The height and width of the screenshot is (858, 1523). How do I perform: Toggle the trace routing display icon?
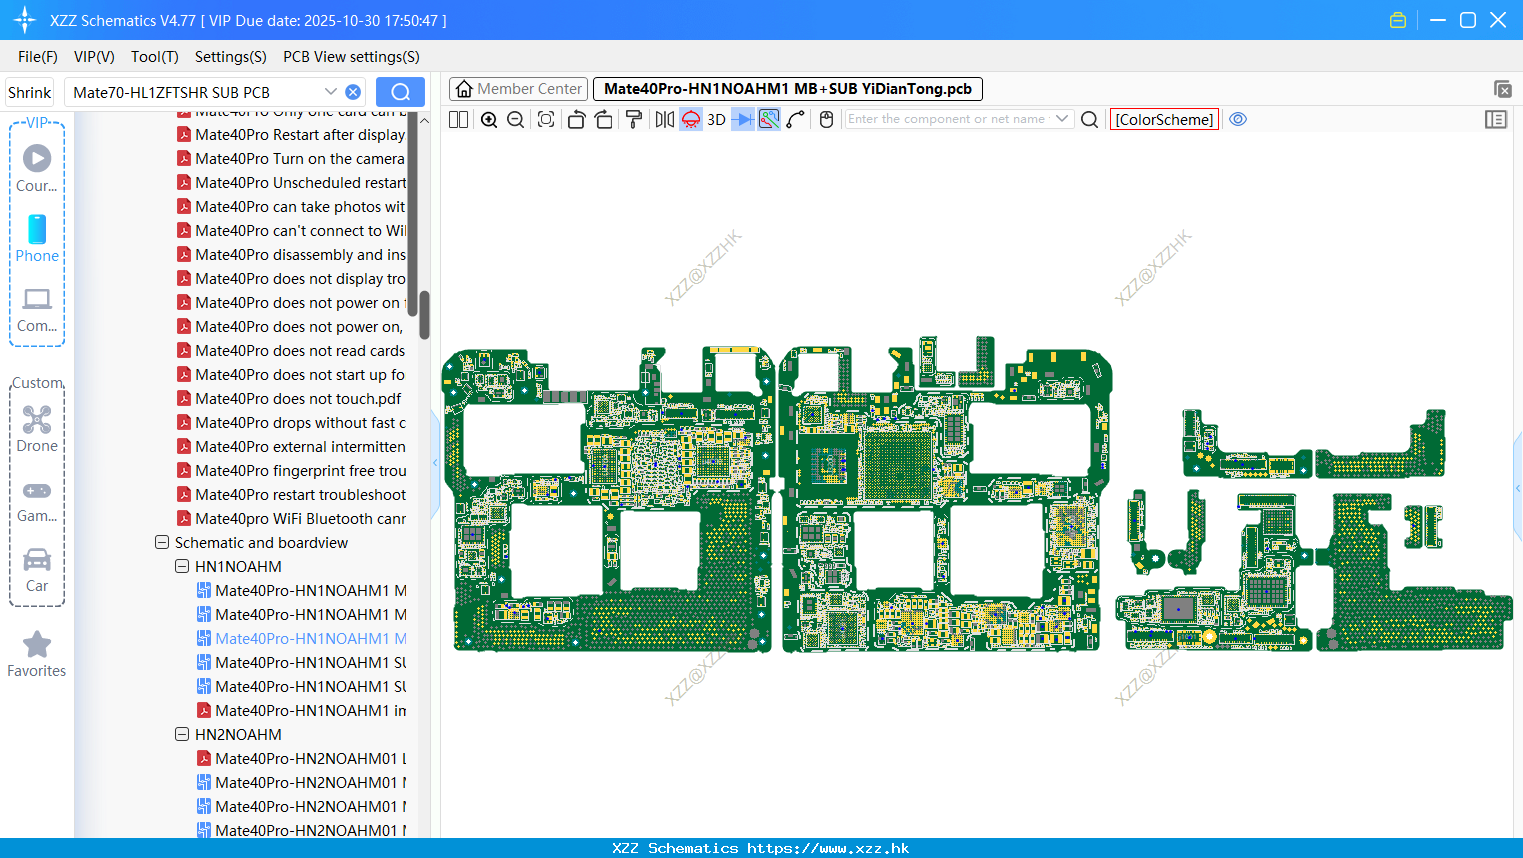pyautogui.click(x=769, y=119)
